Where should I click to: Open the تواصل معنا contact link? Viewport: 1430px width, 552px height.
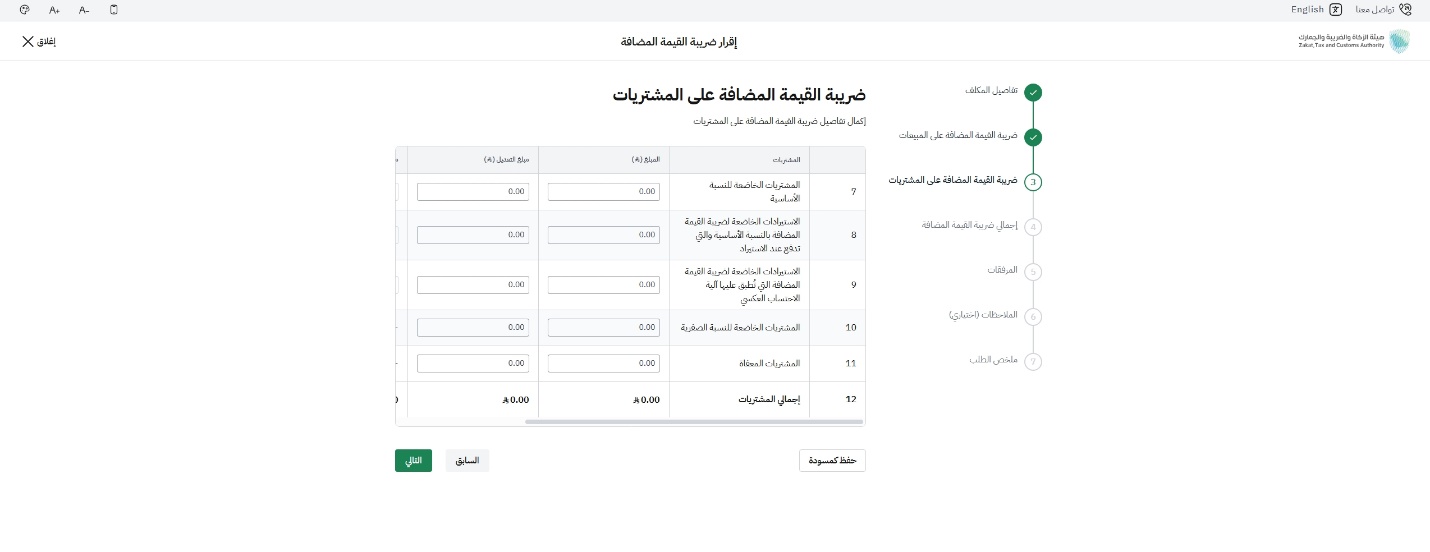[1375, 9]
